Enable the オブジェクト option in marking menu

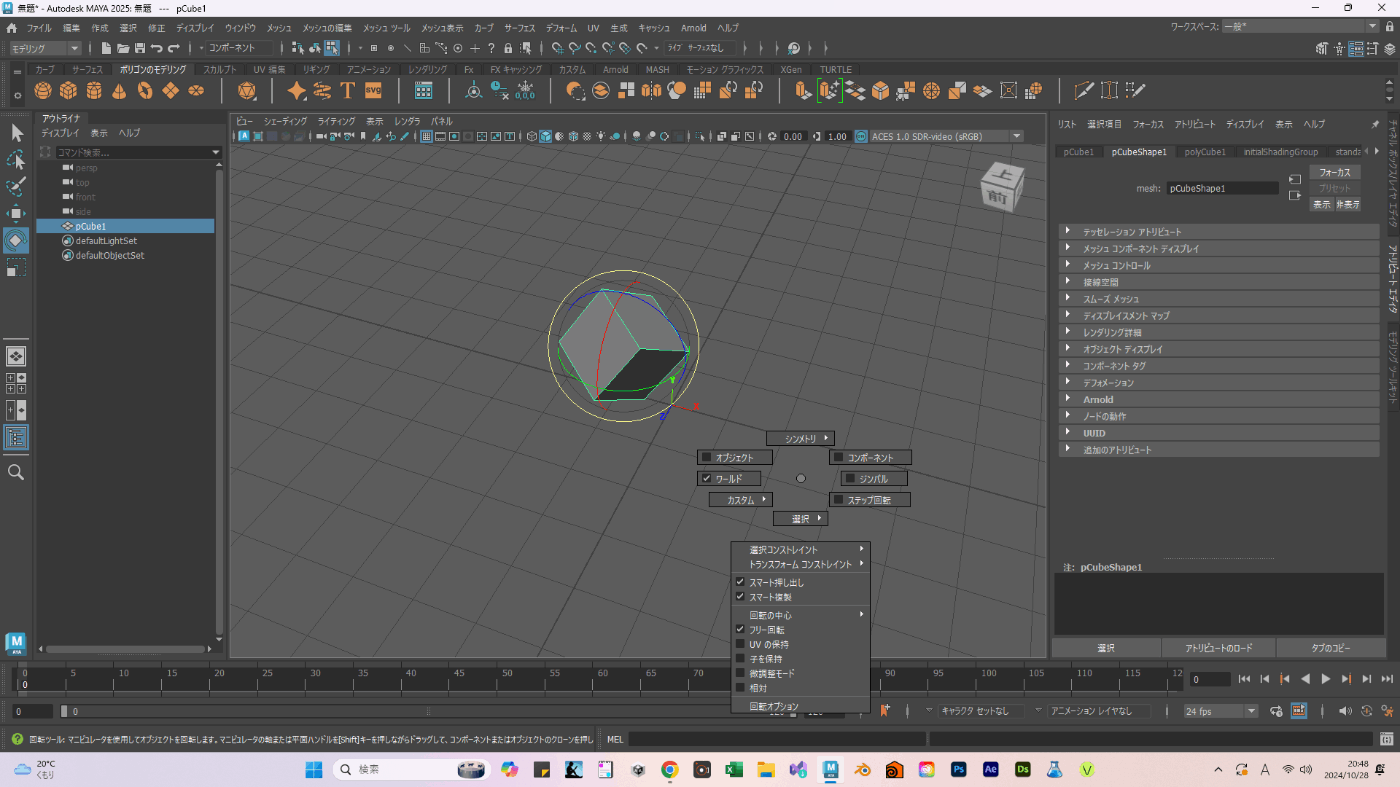tap(736, 457)
